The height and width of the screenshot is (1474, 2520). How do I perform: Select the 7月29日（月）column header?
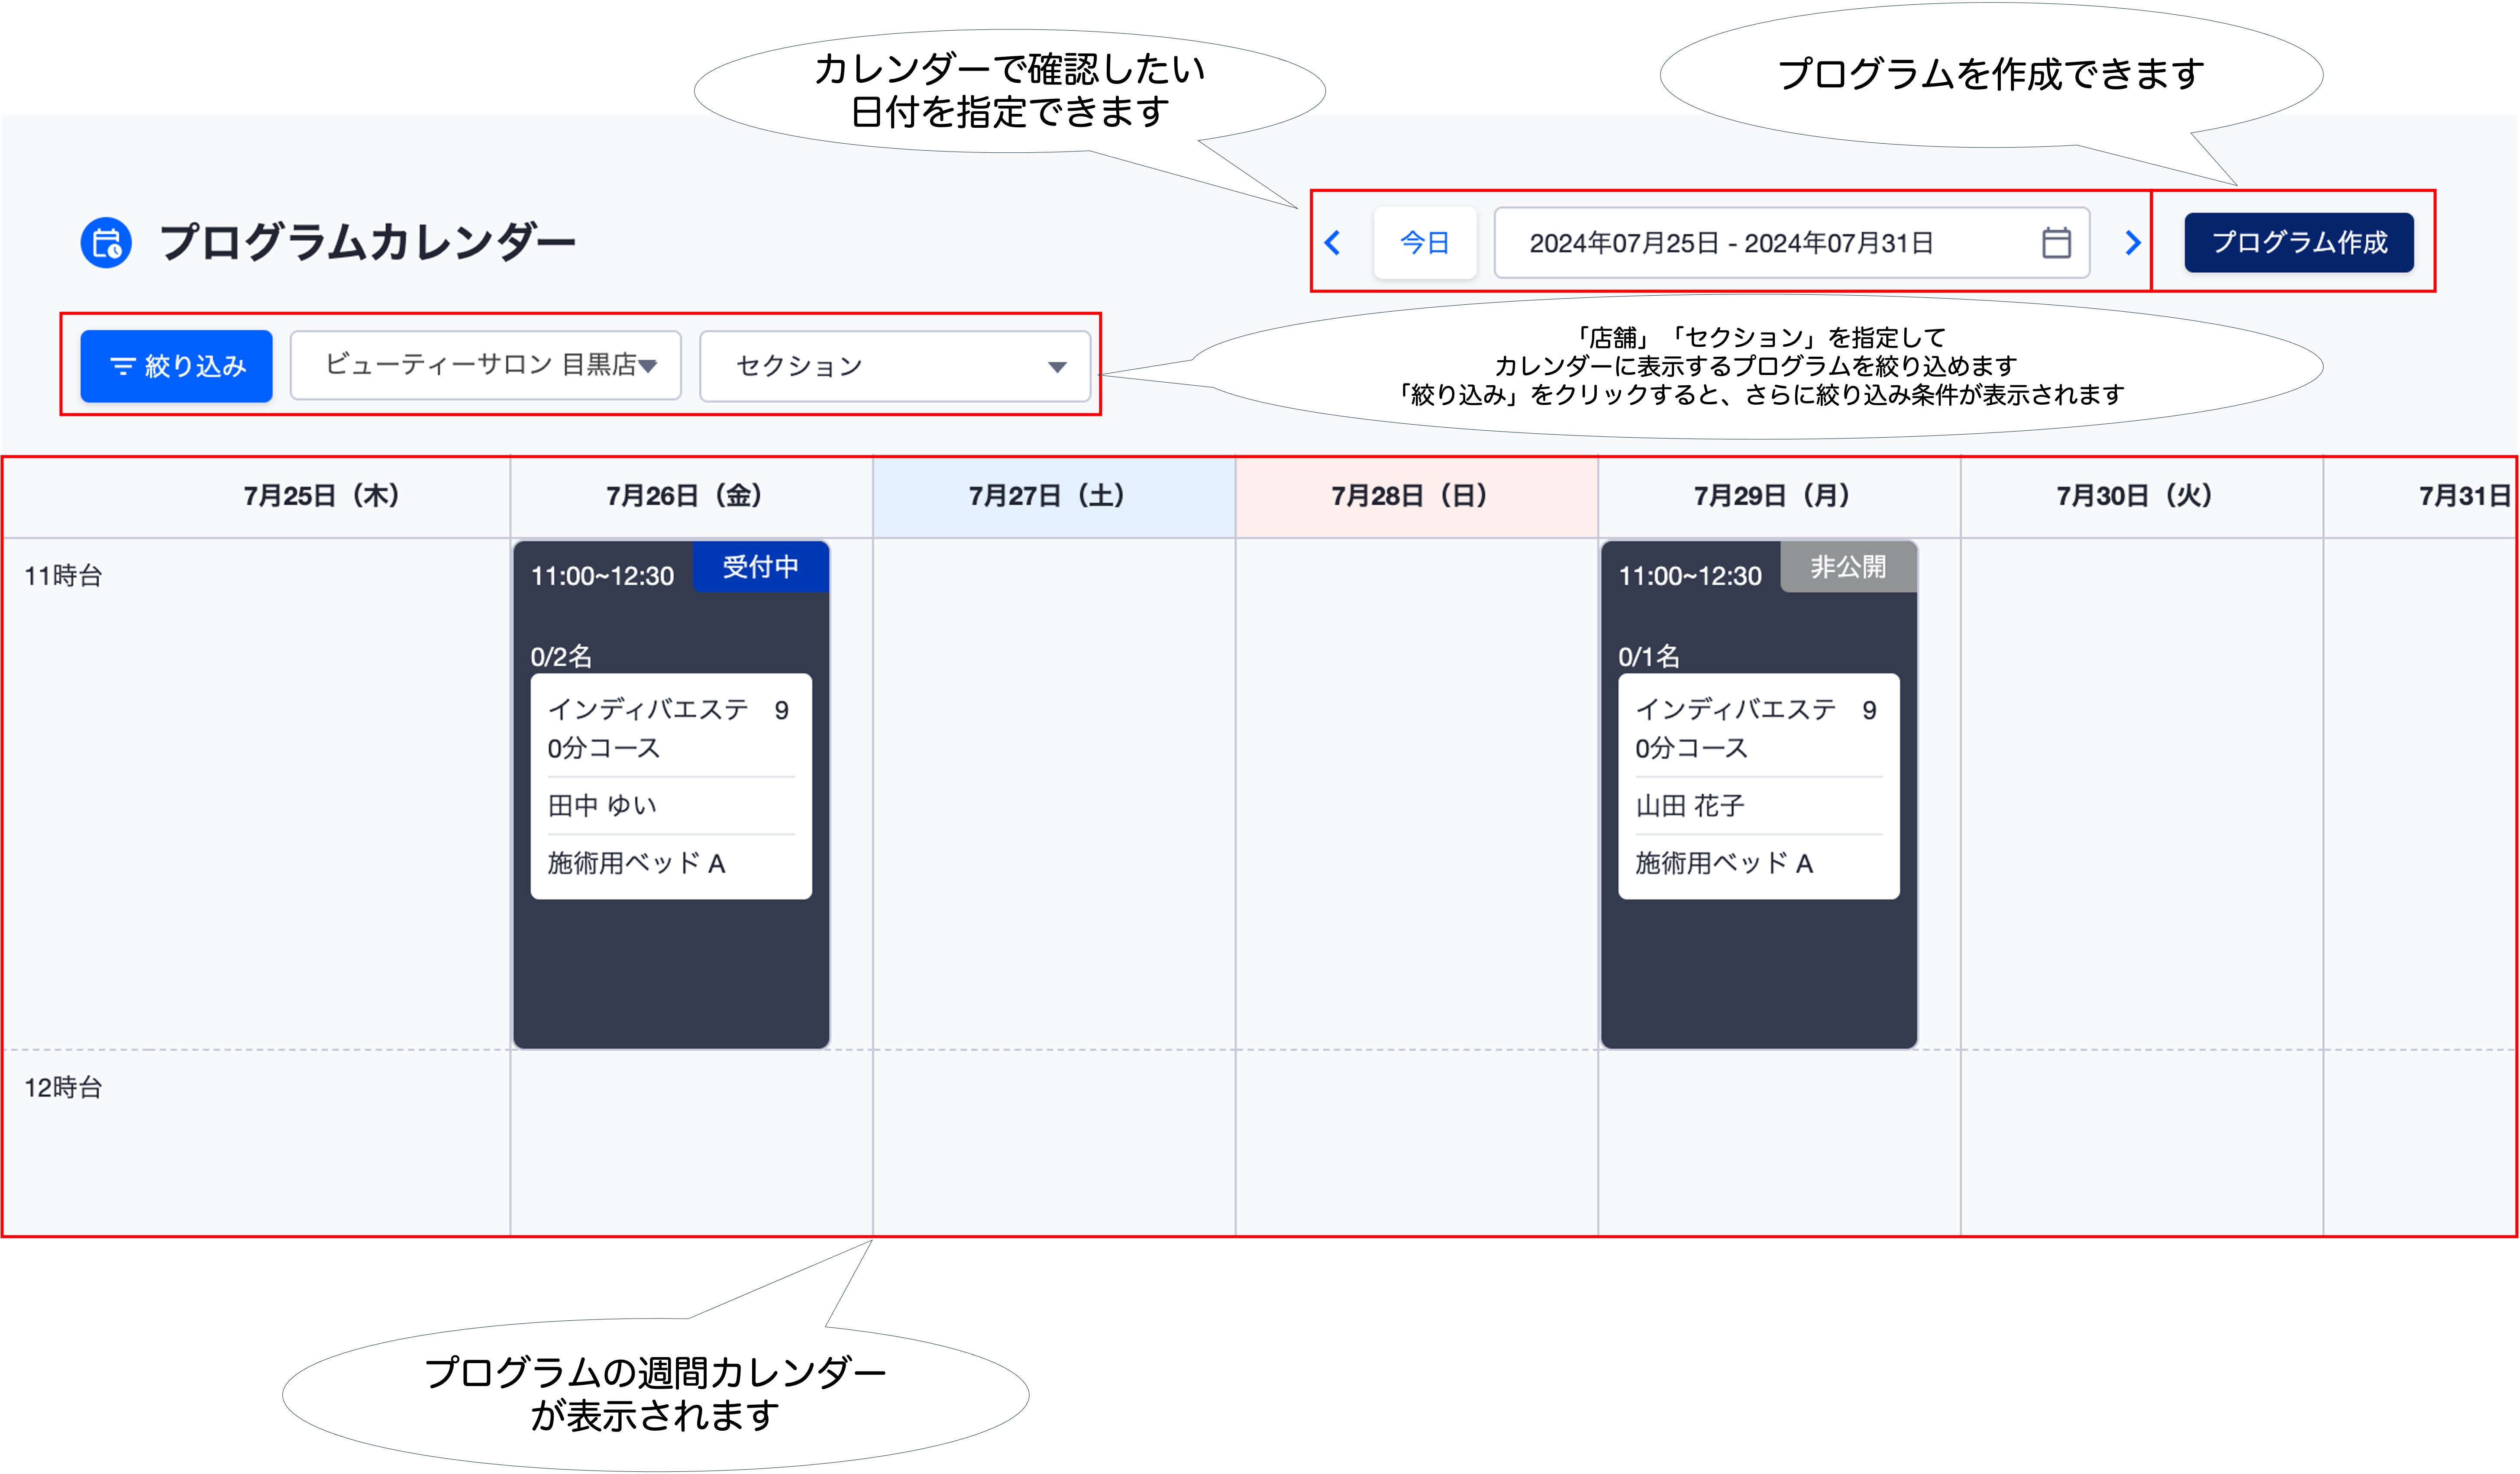point(1779,496)
